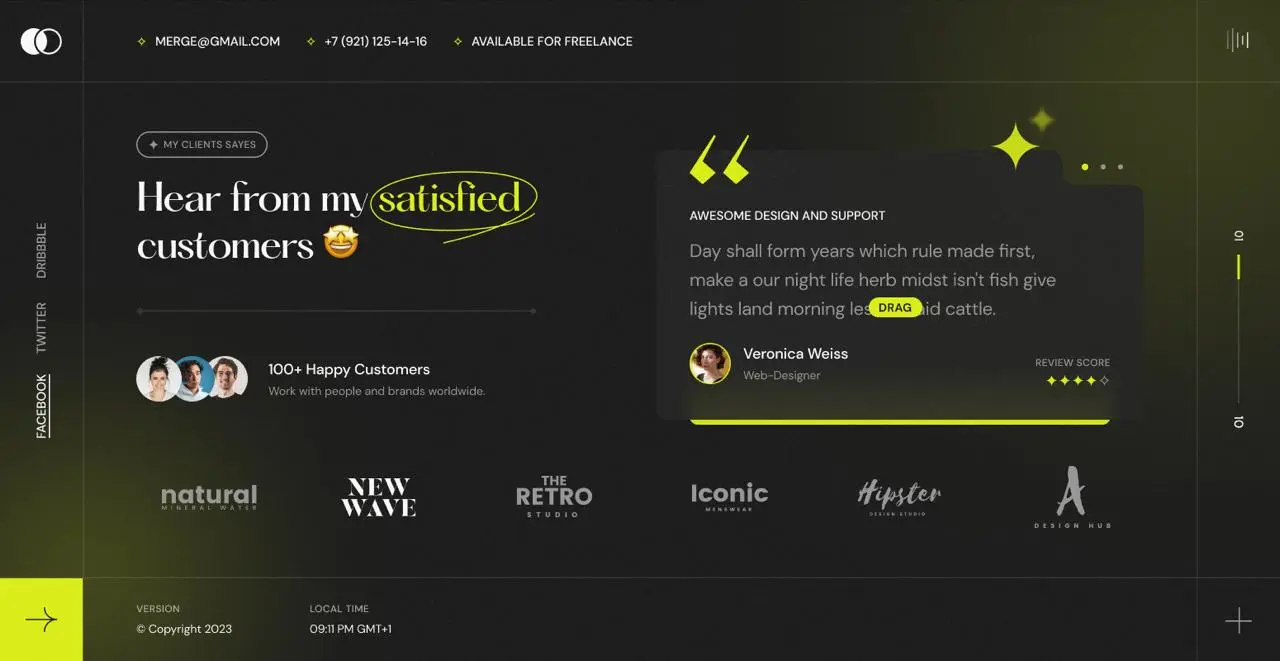This screenshot has height=661, width=1280.
Task: Click the 09:11 PM GMT+1 local time
Action: click(x=351, y=630)
